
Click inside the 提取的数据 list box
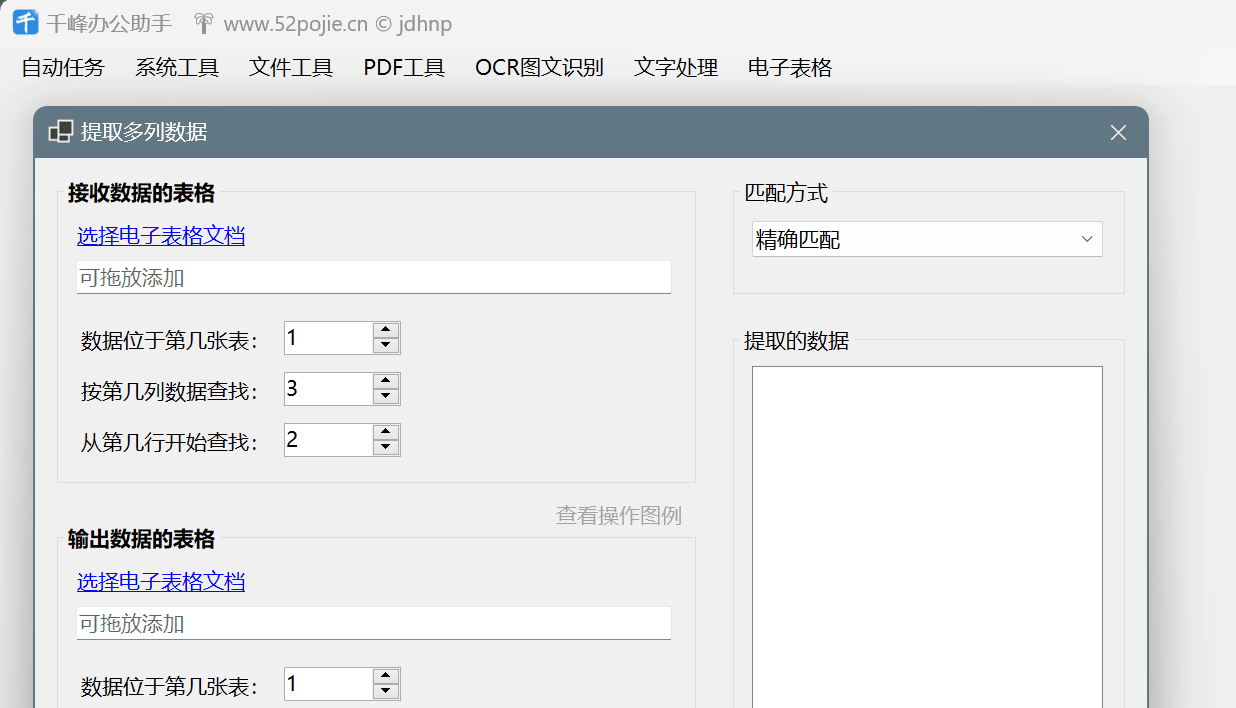coord(927,537)
